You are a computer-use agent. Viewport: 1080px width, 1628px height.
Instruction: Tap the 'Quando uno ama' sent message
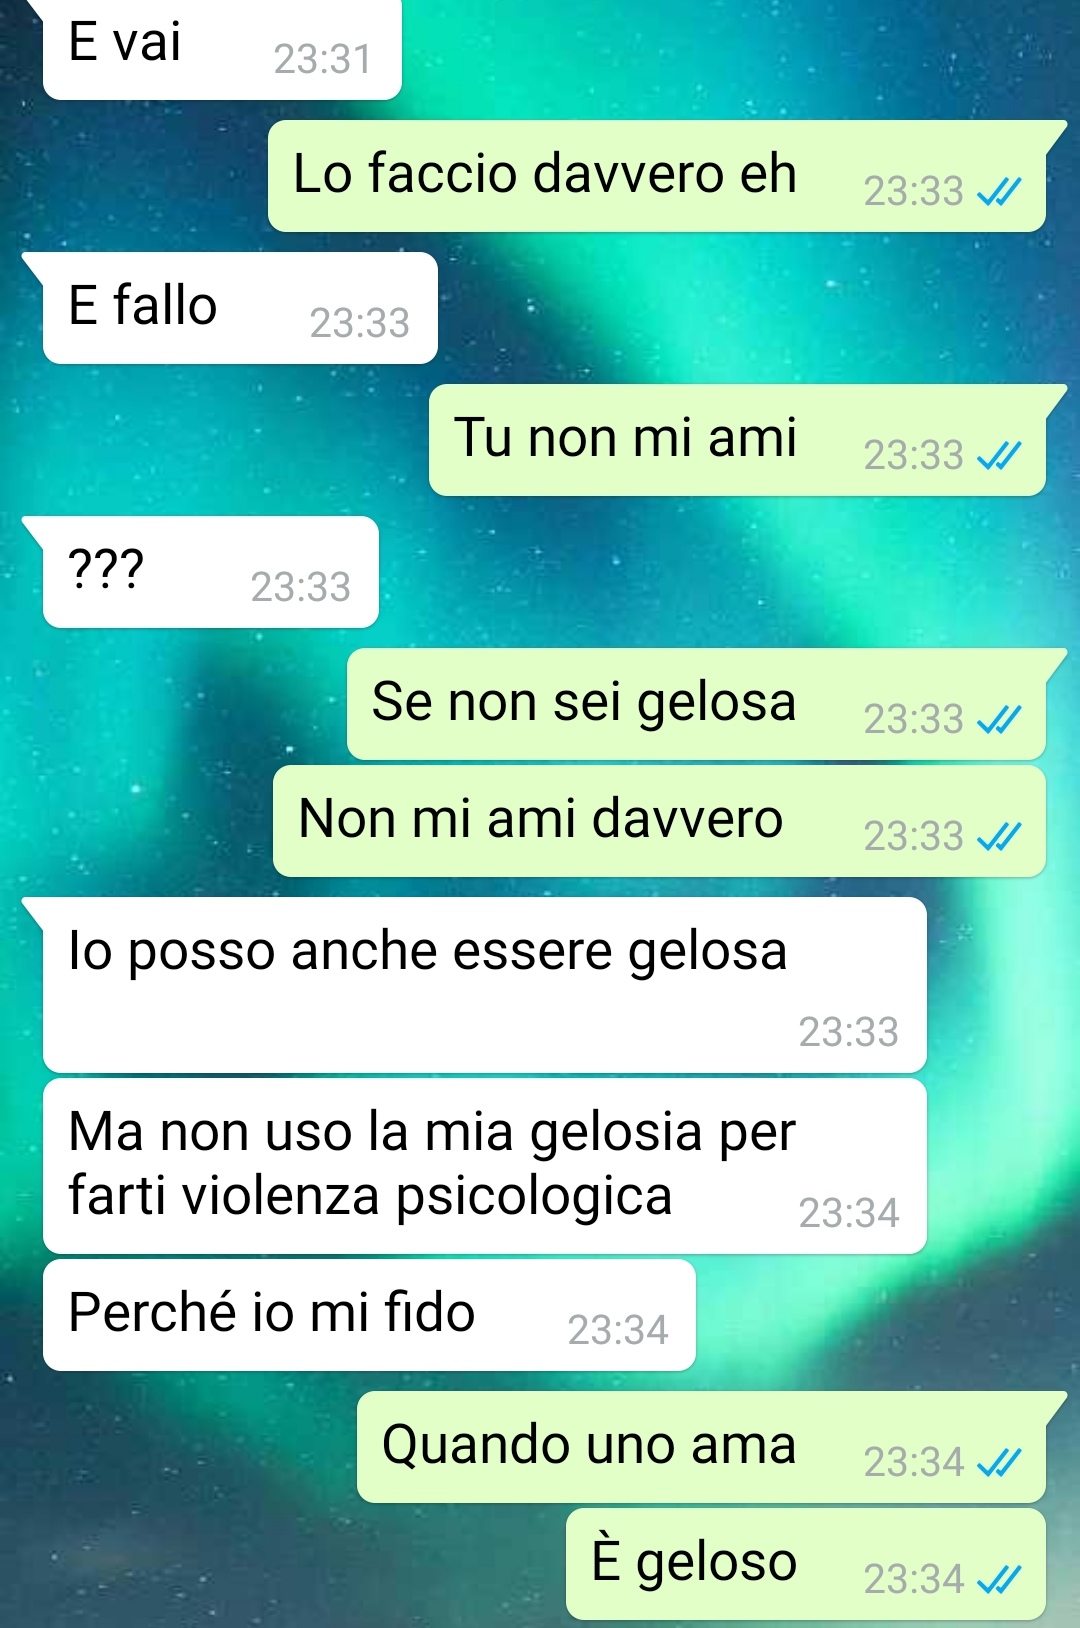click(701, 1447)
